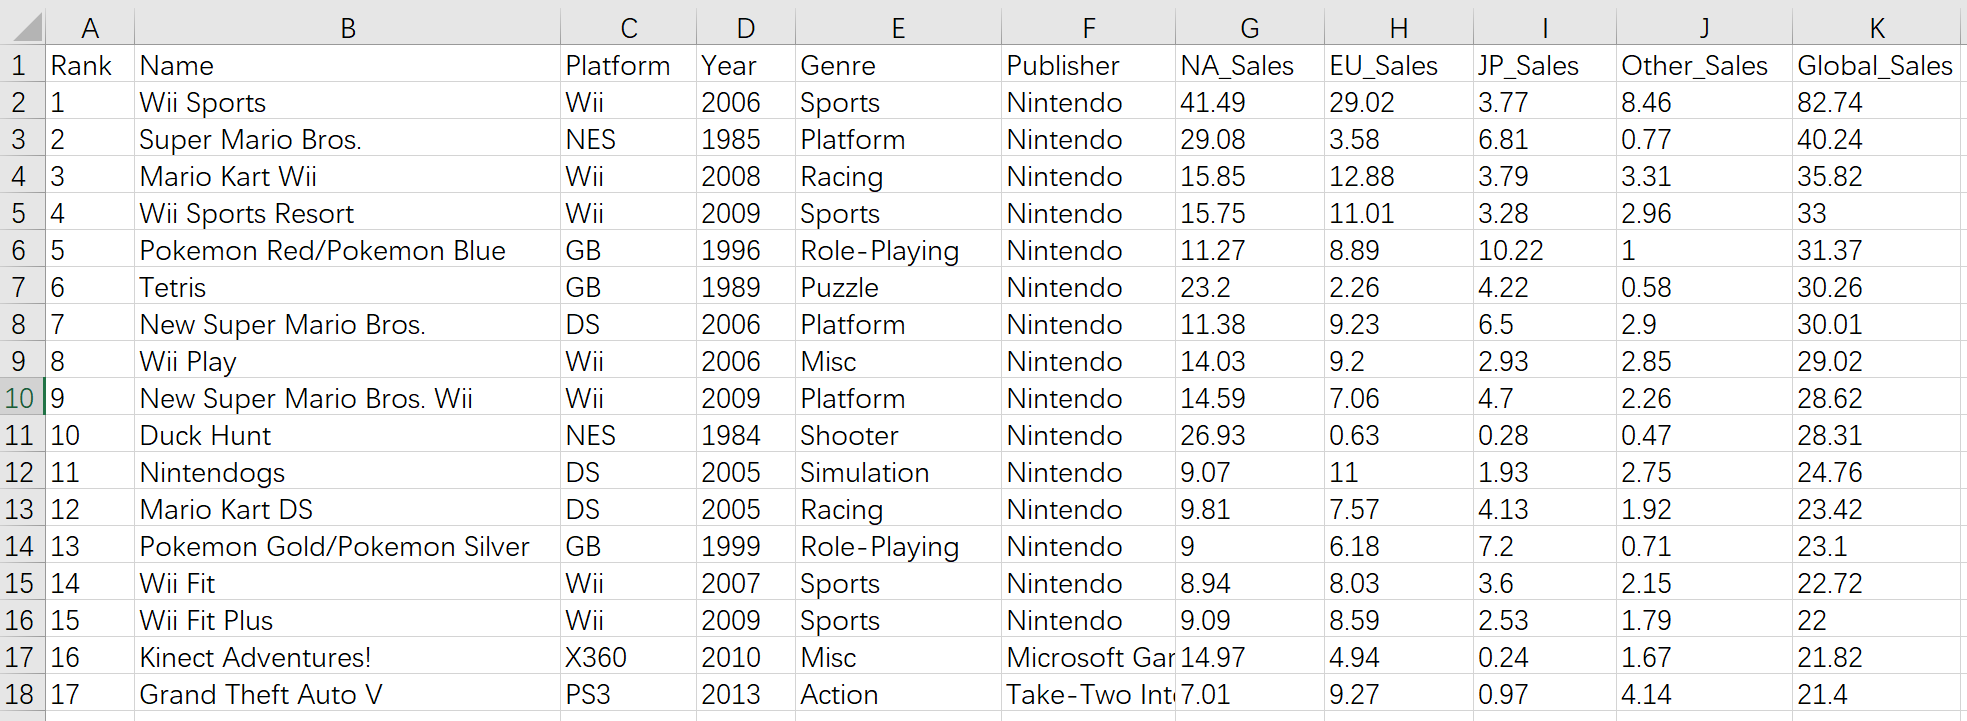
Task: Select column F header
Action: click(x=1088, y=28)
